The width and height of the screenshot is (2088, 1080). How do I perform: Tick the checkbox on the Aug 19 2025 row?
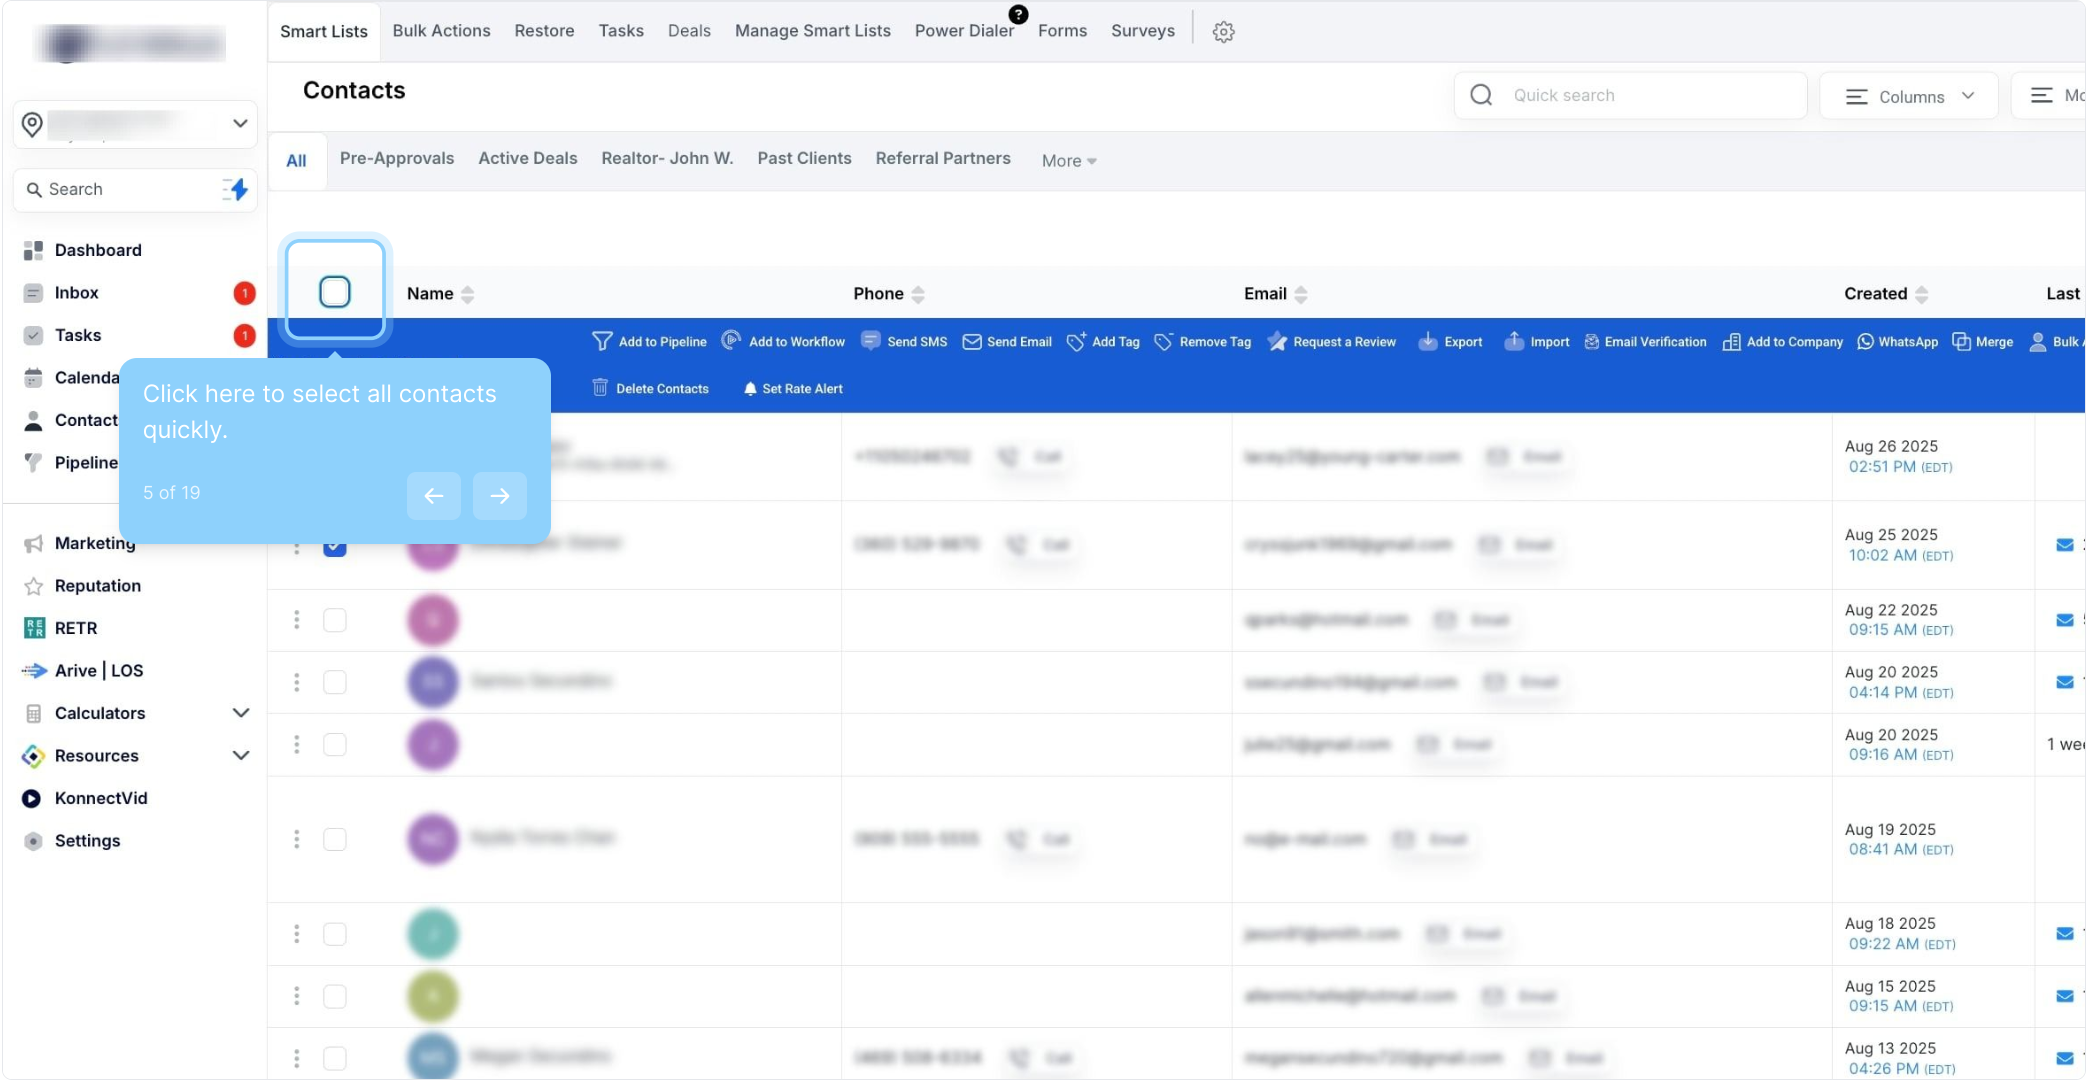click(335, 839)
